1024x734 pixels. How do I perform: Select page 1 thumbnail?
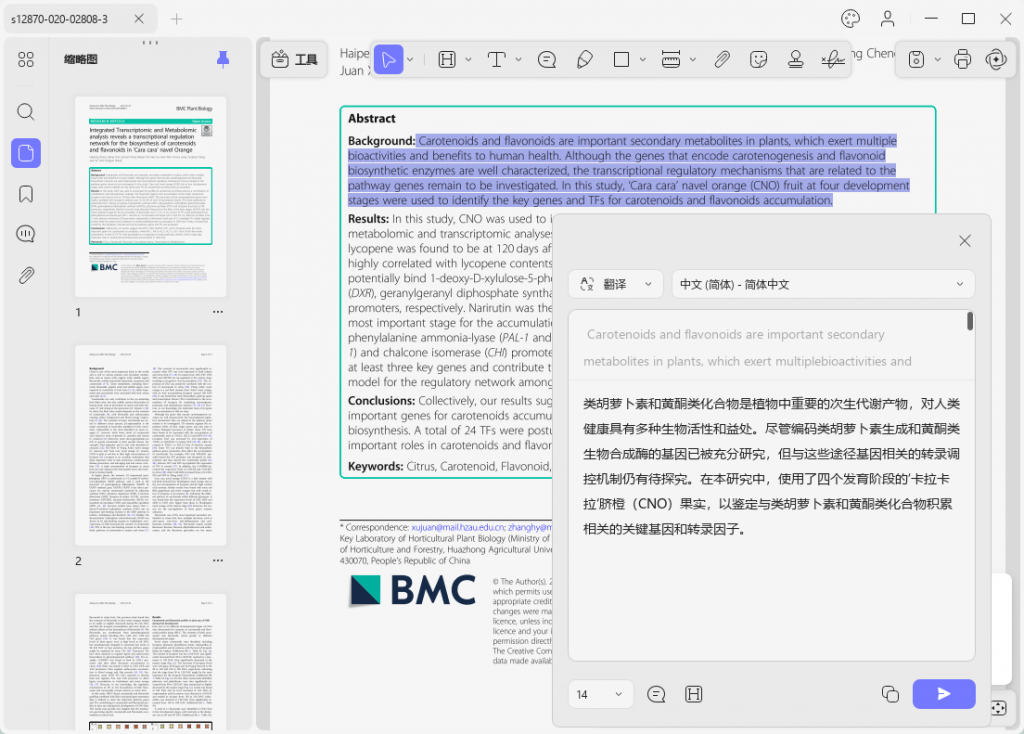pos(150,197)
